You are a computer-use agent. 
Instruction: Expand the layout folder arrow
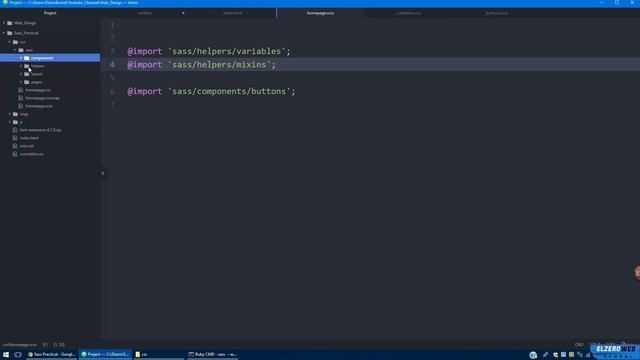point(21,74)
